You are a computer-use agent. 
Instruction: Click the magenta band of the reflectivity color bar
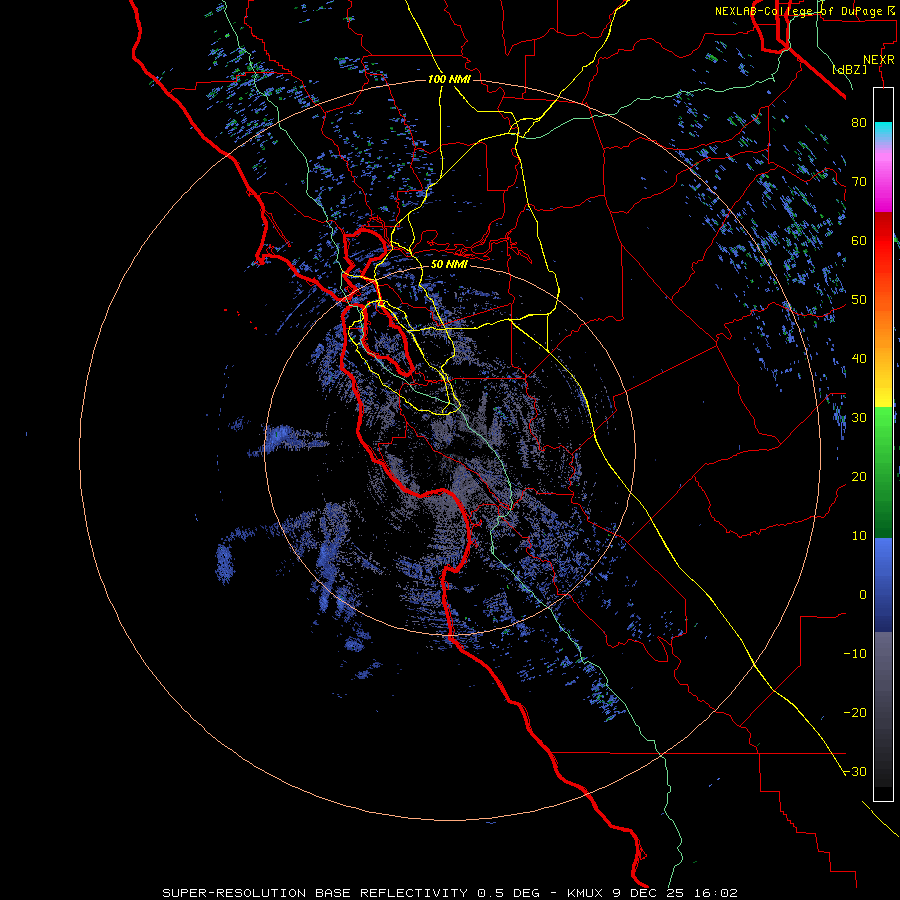point(883,181)
